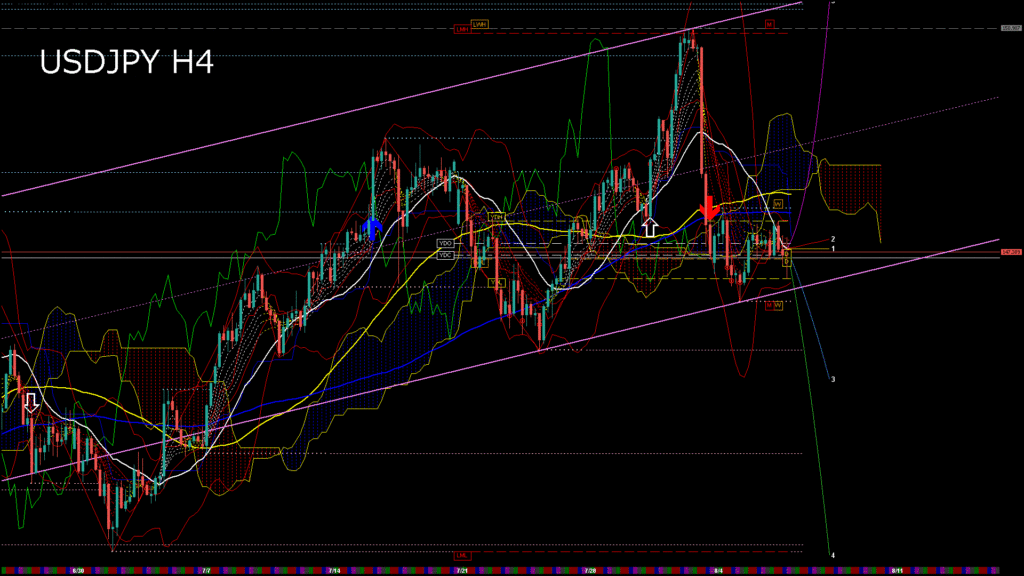Select the current price tag on right axis
This screenshot has height=576, width=1024.
coord(1010,252)
